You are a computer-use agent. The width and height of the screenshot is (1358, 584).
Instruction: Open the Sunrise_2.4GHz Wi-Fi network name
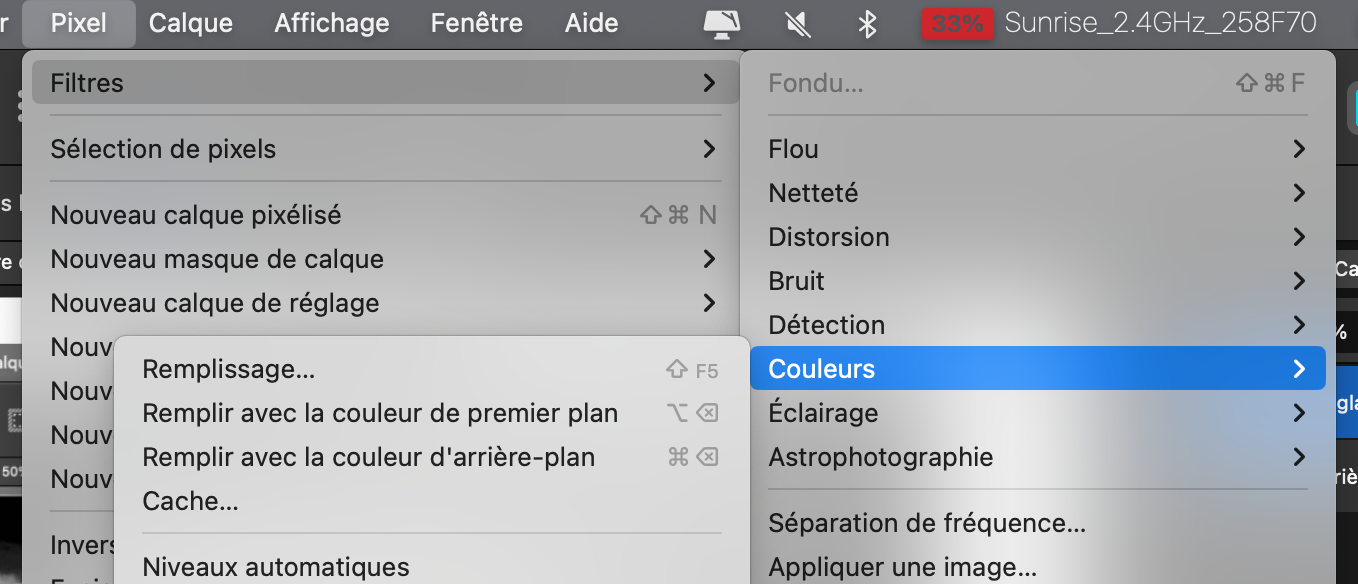(1160, 23)
